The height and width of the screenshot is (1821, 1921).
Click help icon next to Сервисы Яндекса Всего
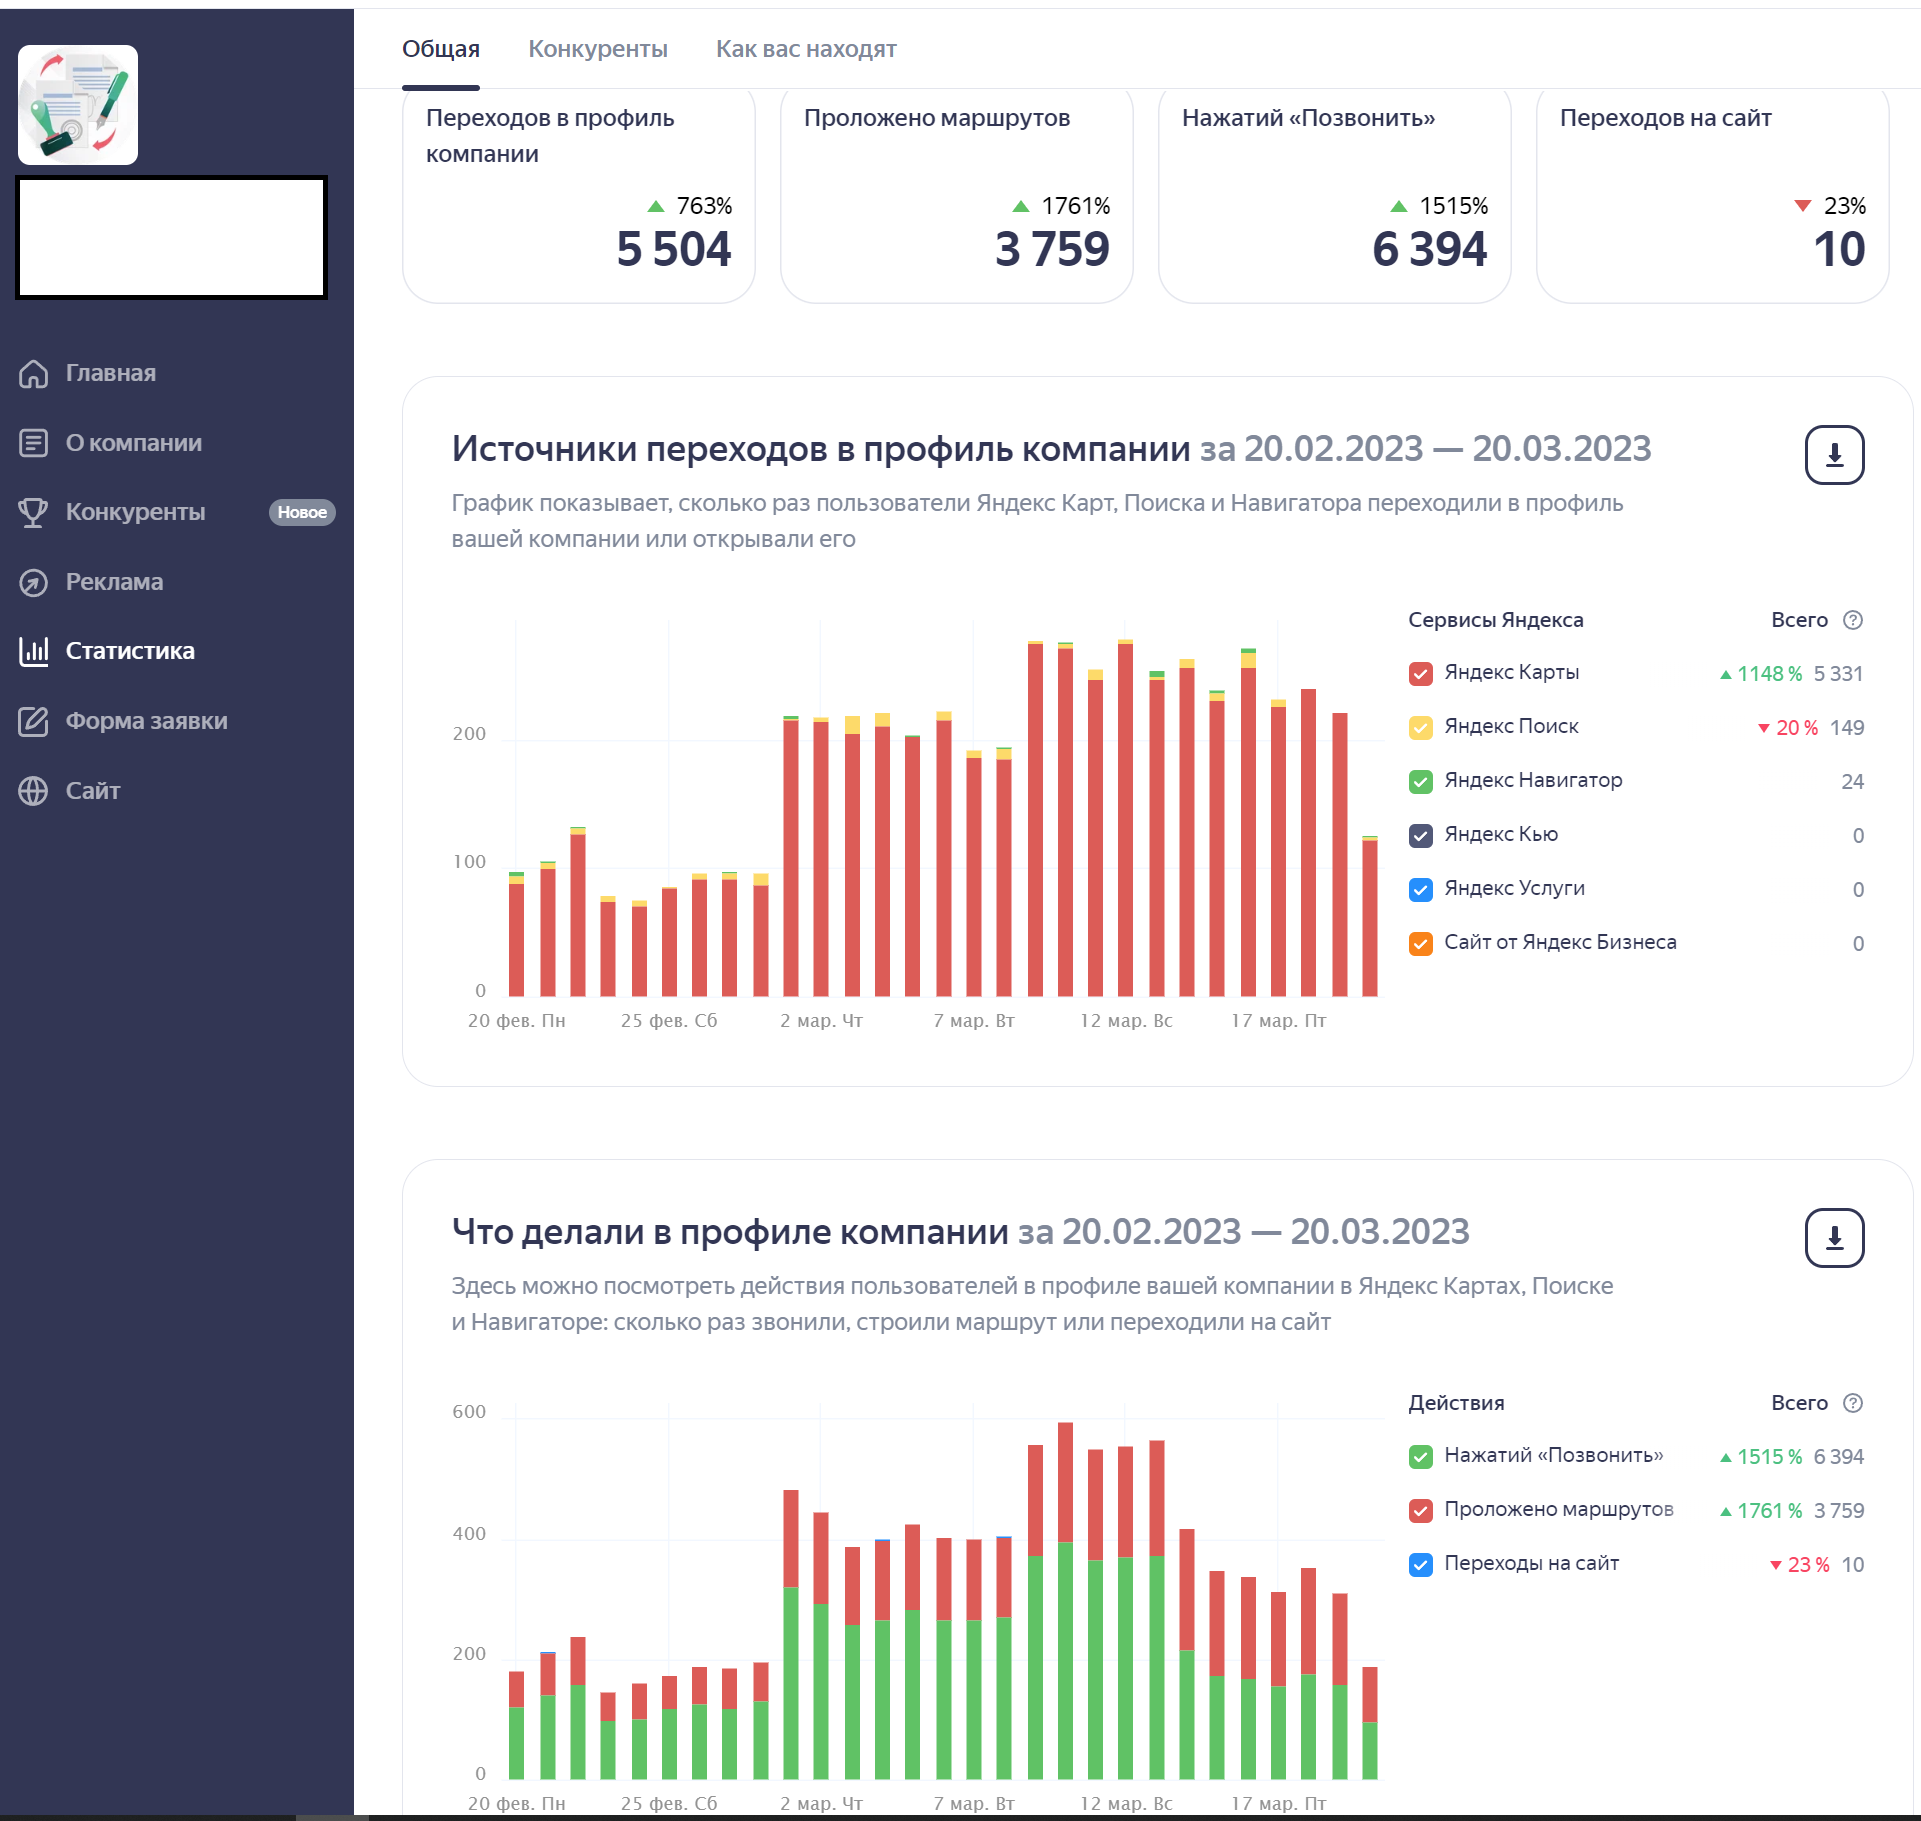pos(1853,620)
